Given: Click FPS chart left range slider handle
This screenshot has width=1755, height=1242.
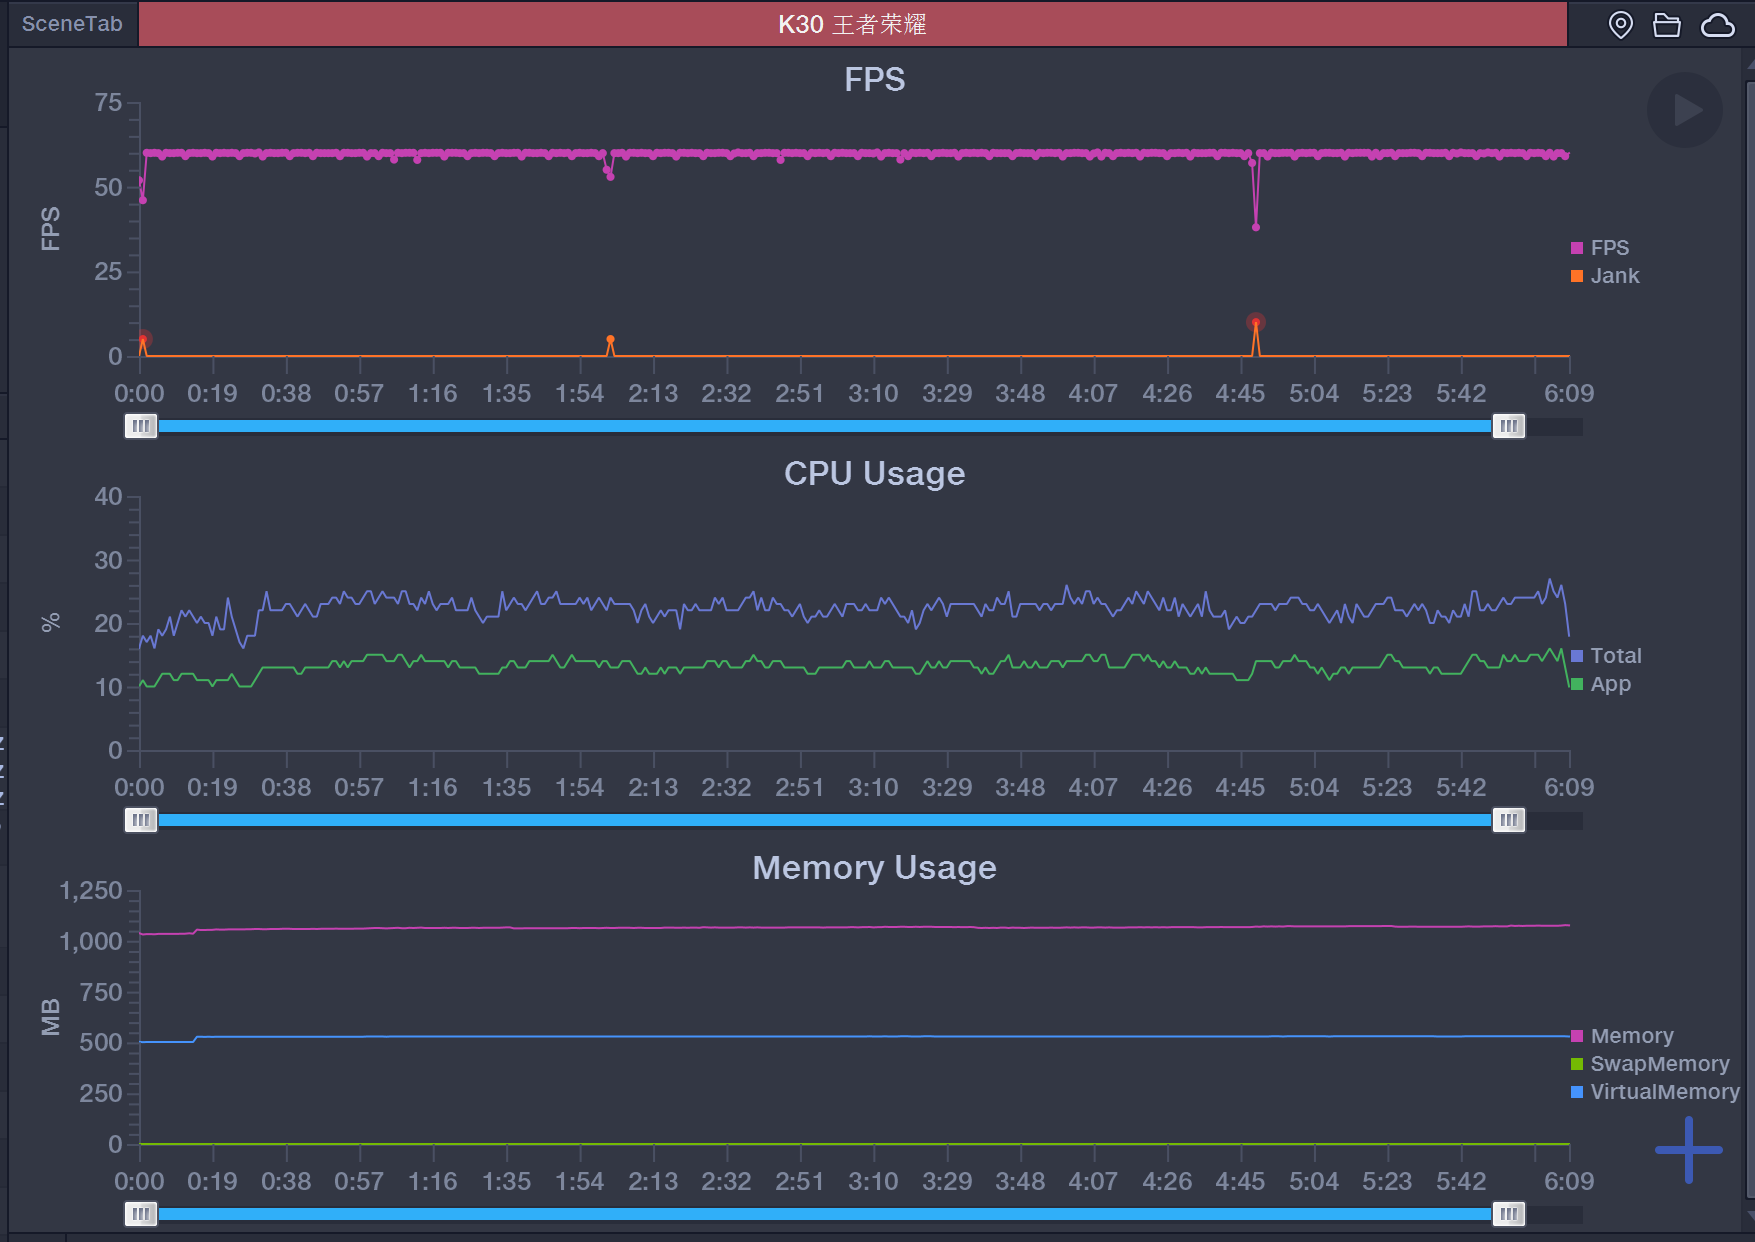Looking at the screenshot, I should (141, 427).
